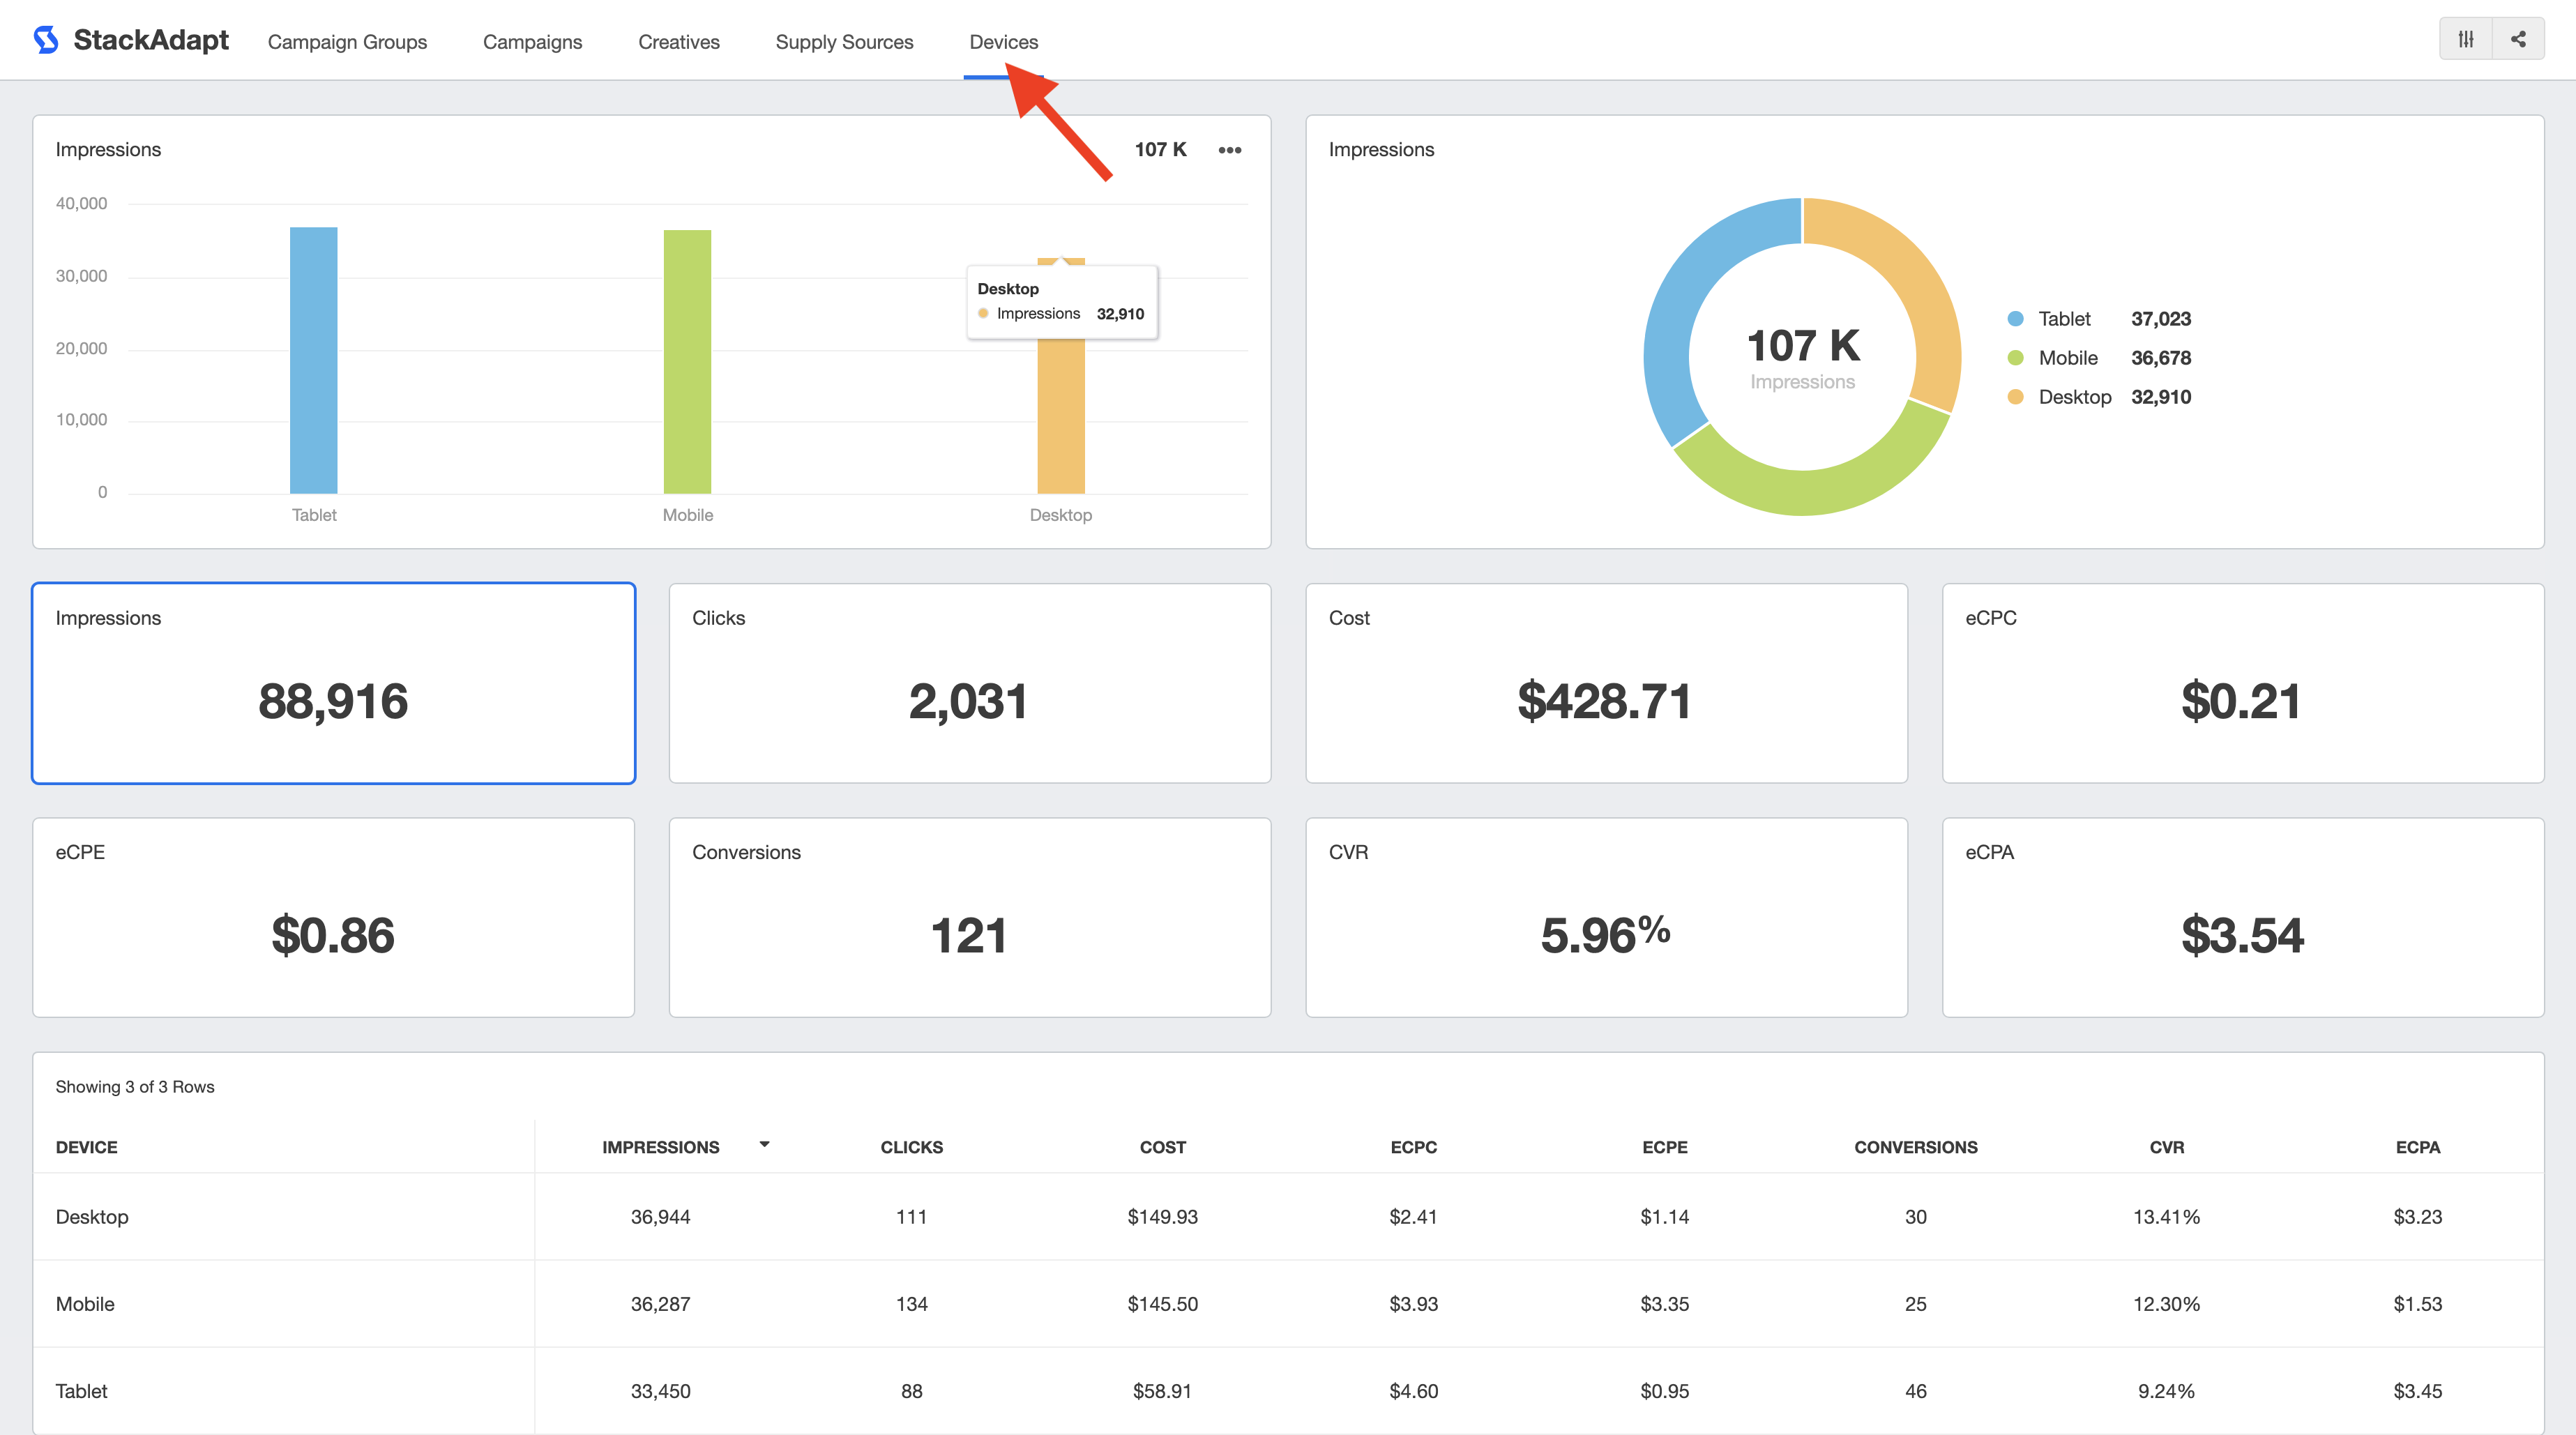Image resolution: width=2576 pixels, height=1435 pixels.
Task: Select the Devices tab in navigation
Action: [1006, 39]
